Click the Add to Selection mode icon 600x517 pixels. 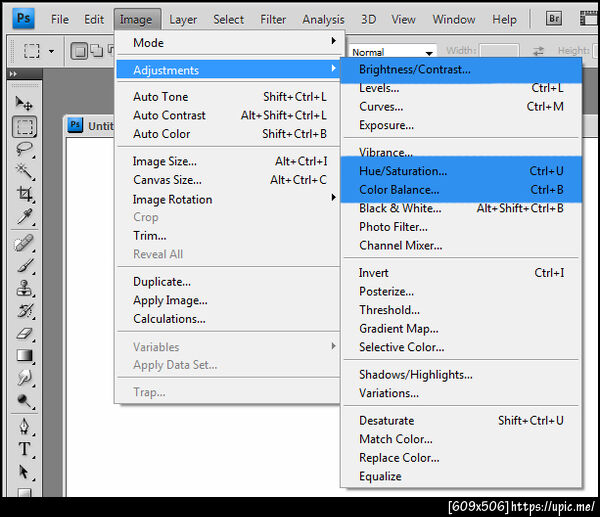point(96,51)
